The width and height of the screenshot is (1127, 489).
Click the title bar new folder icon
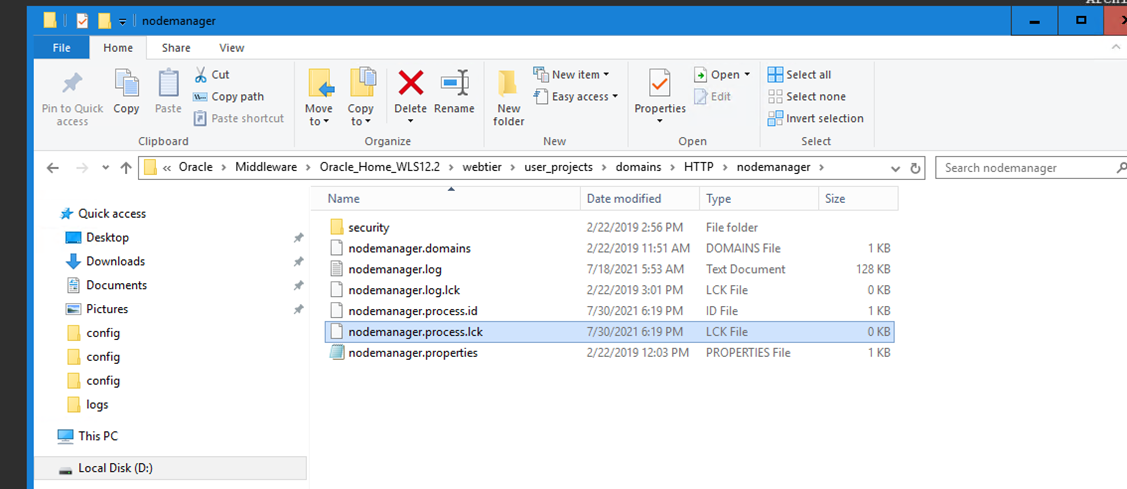pos(104,21)
